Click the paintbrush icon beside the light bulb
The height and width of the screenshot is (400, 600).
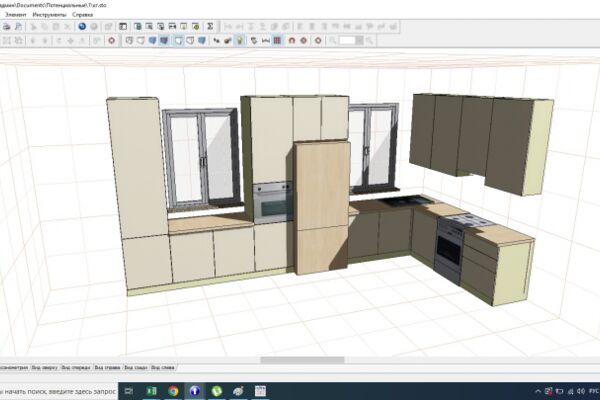[x=228, y=40]
